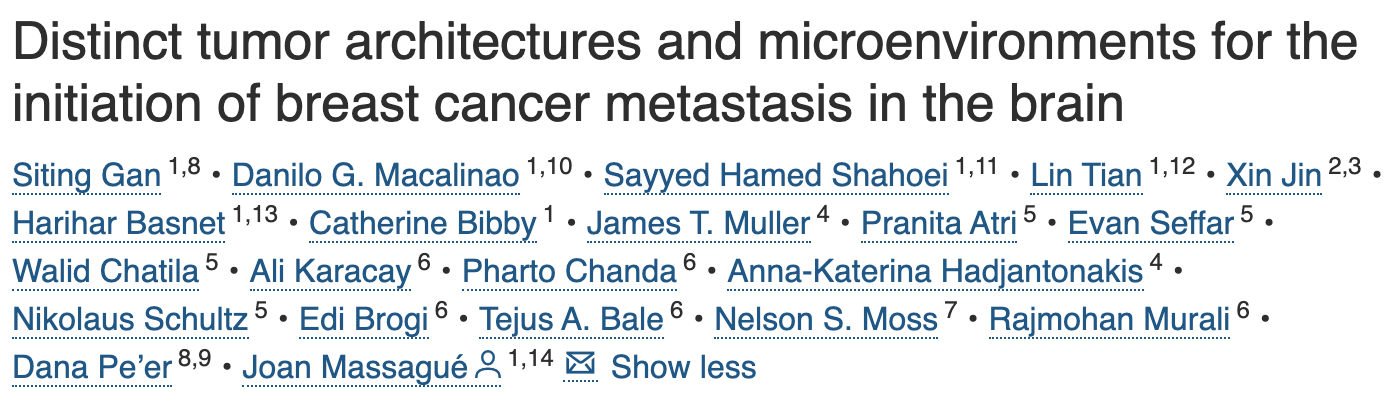Click Dana Pe'er author name
The height and width of the screenshot is (406, 1390).
[x=93, y=367]
